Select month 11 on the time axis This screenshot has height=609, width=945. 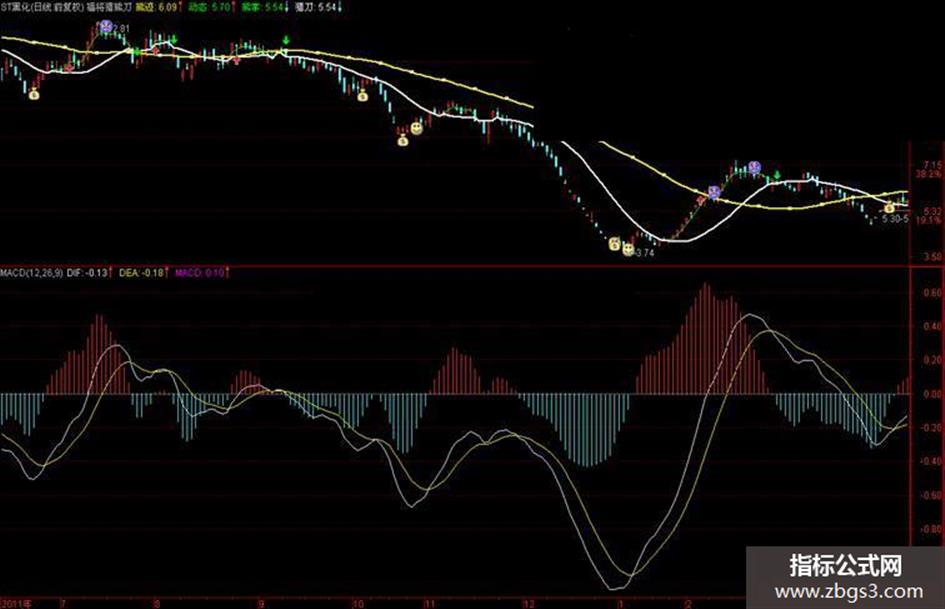[x=429, y=604]
